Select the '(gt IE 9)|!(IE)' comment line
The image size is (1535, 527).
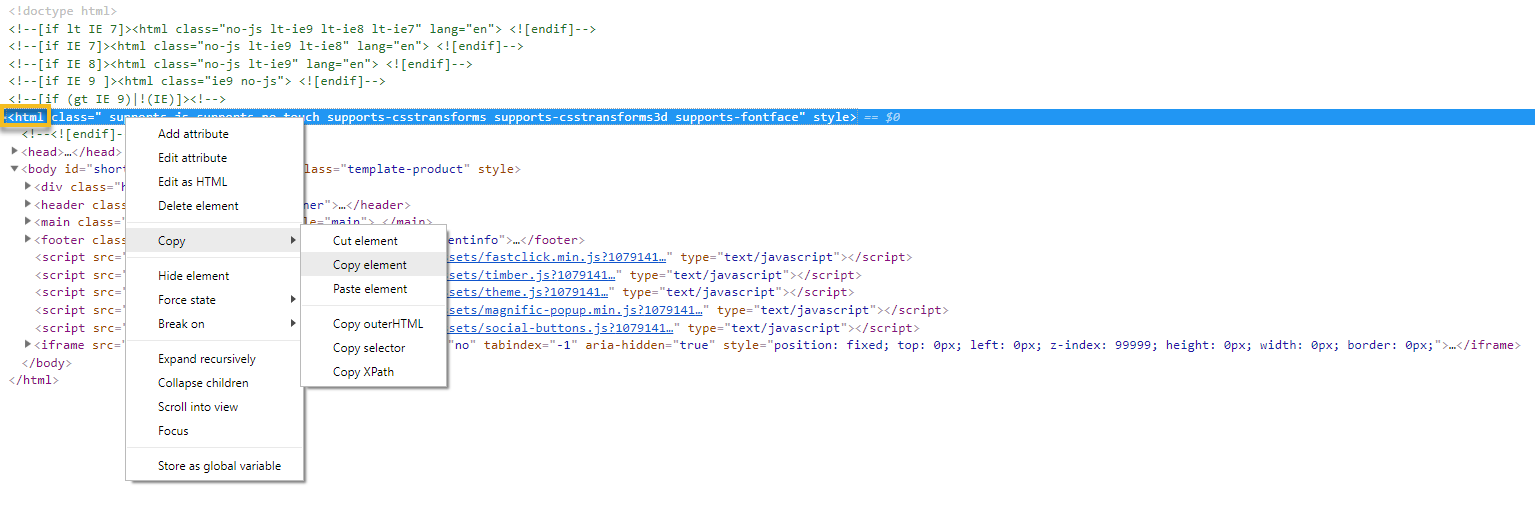[x=118, y=99]
